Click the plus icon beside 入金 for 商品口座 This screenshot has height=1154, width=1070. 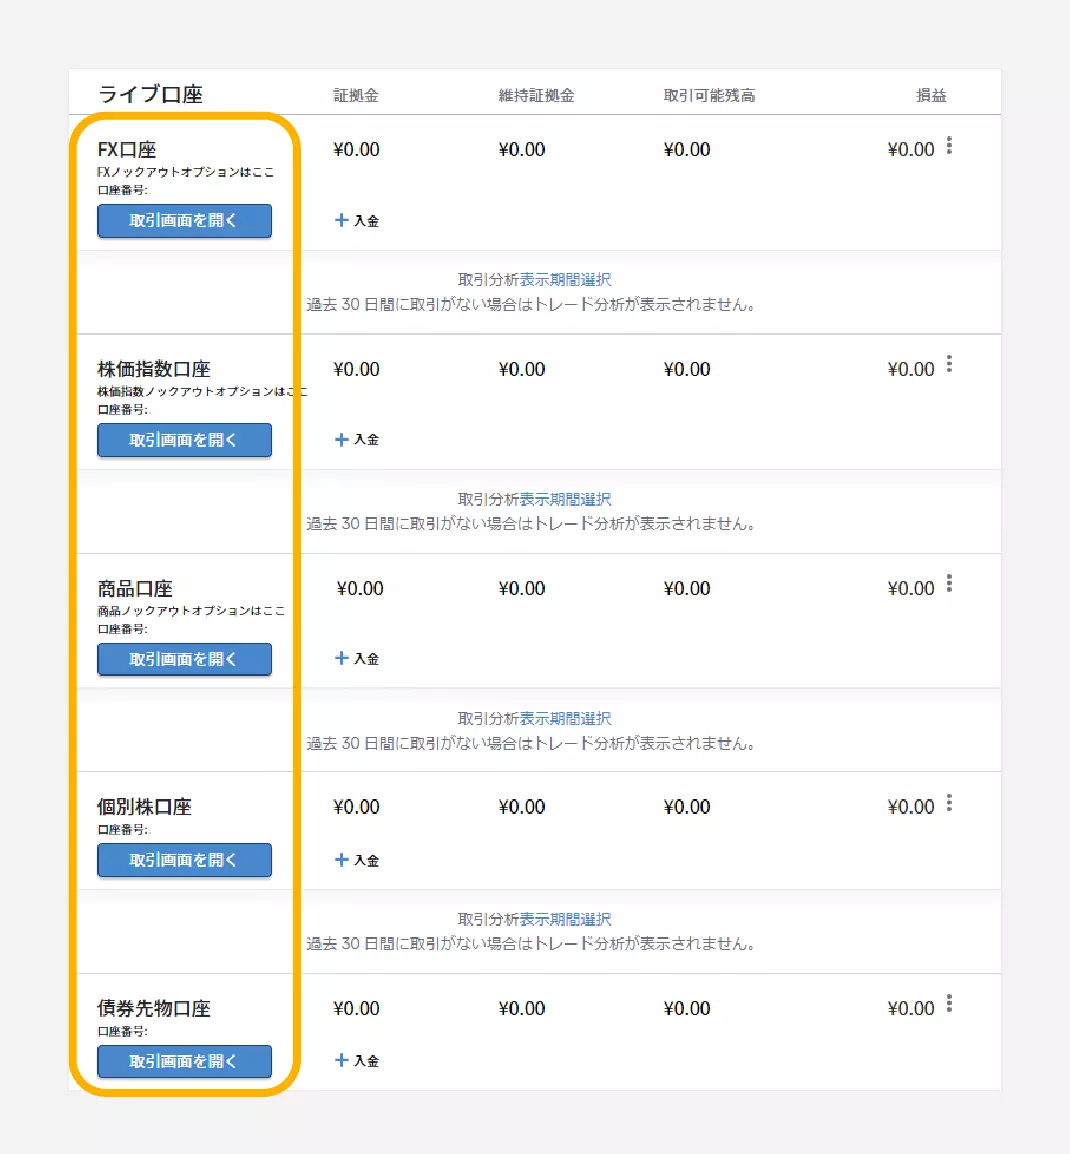point(341,658)
